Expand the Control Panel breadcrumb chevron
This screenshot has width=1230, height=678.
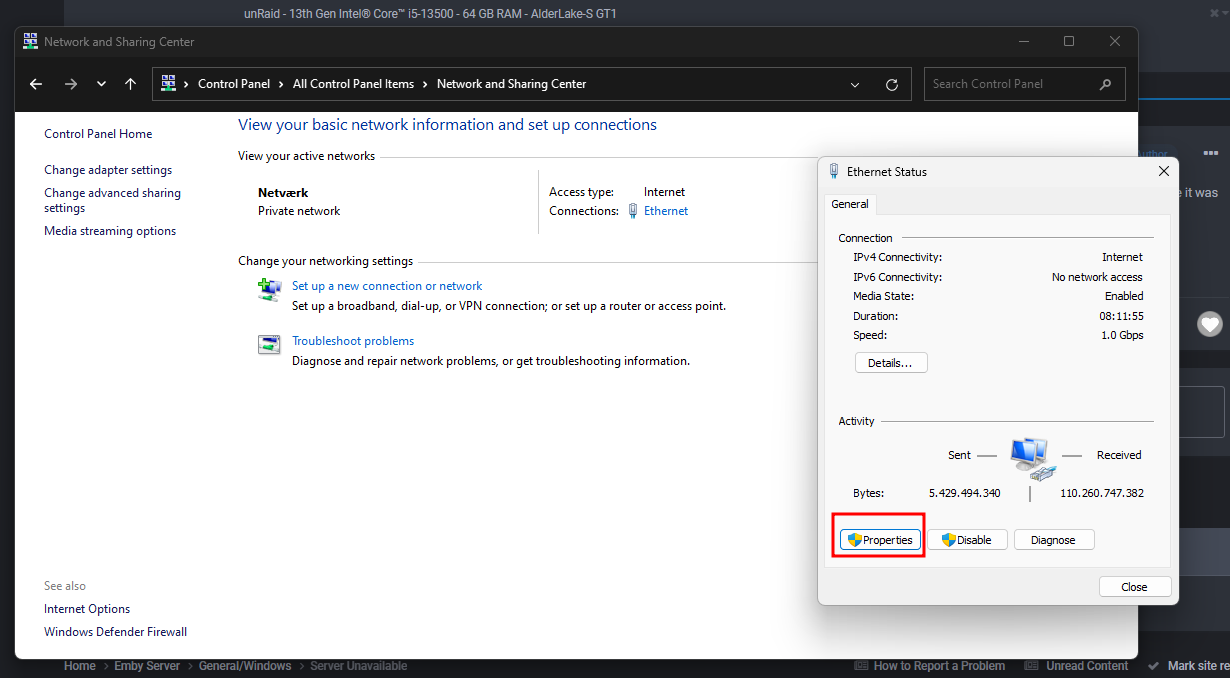click(x=186, y=84)
